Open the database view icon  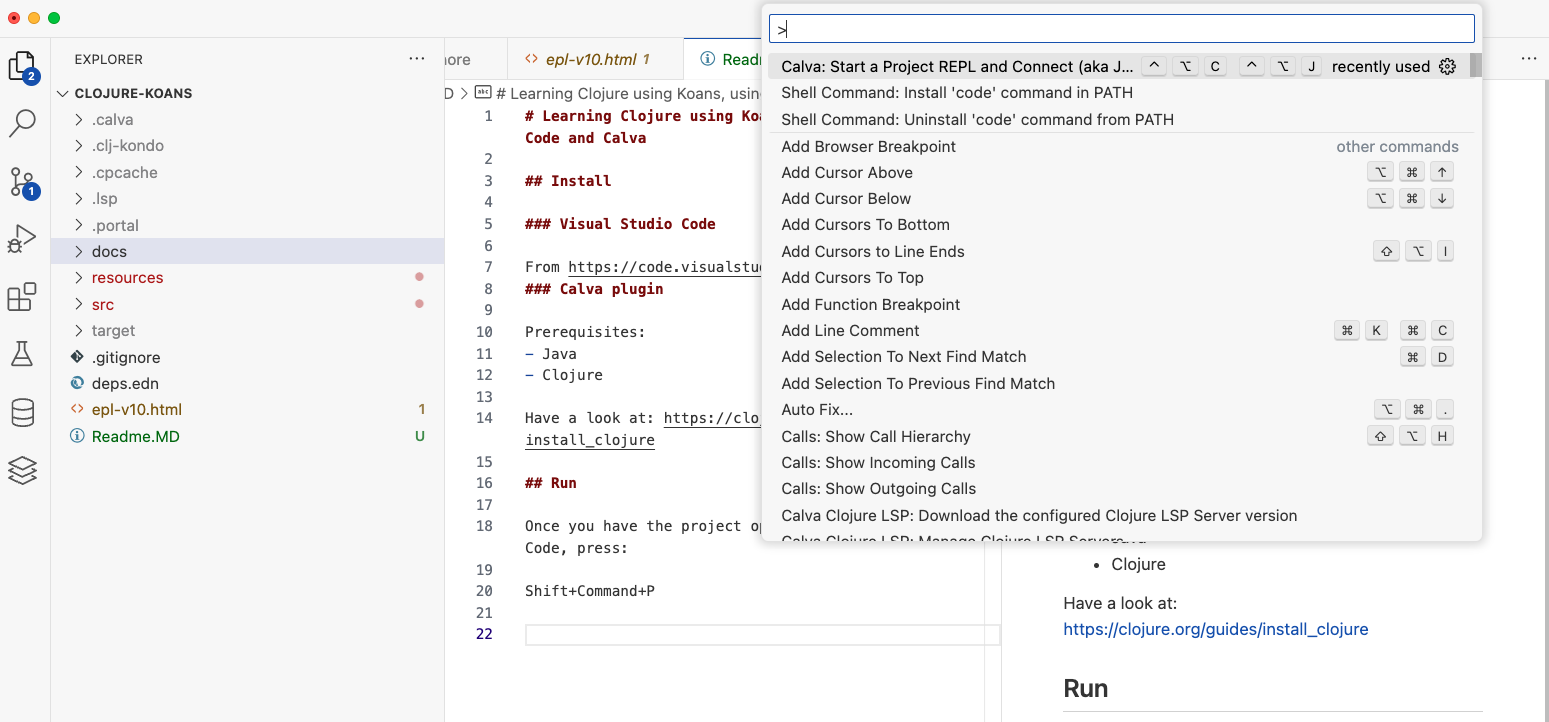(22, 412)
